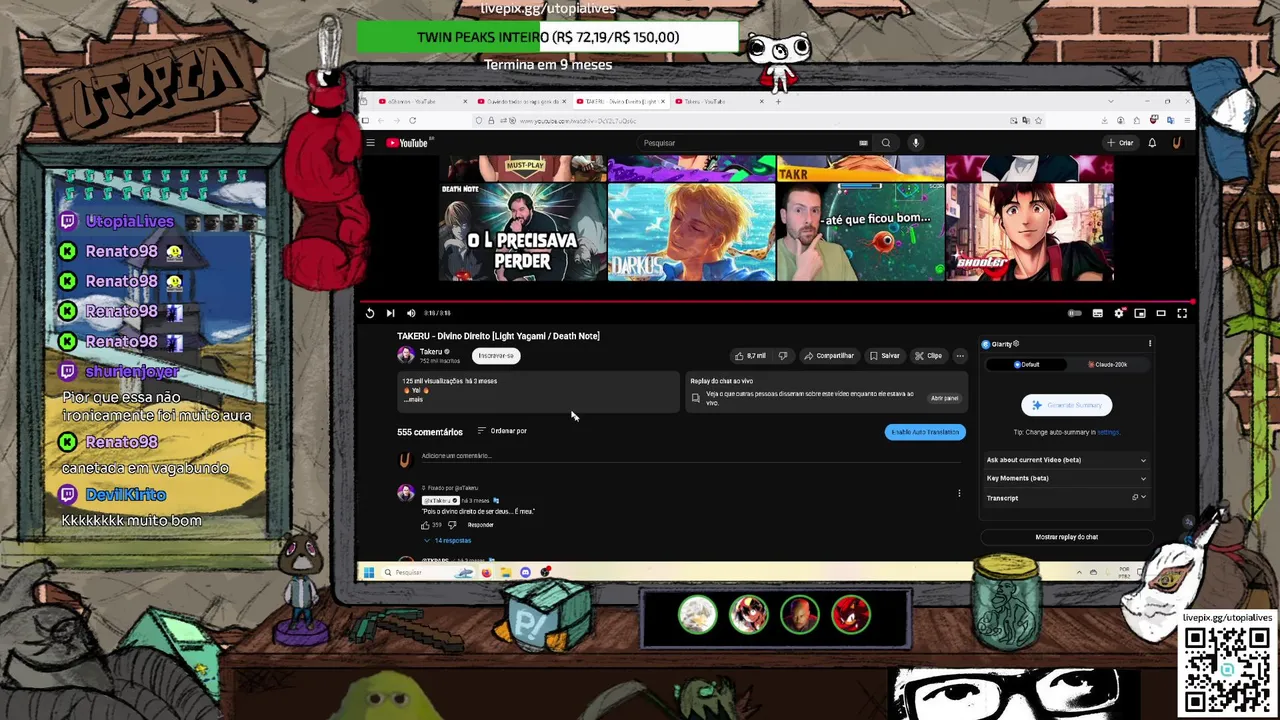Image resolution: width=1280 pixels, height=720 pixels.
Task: Open the account avatar menu in YouTube header
Action: (x=1176, y=143)
